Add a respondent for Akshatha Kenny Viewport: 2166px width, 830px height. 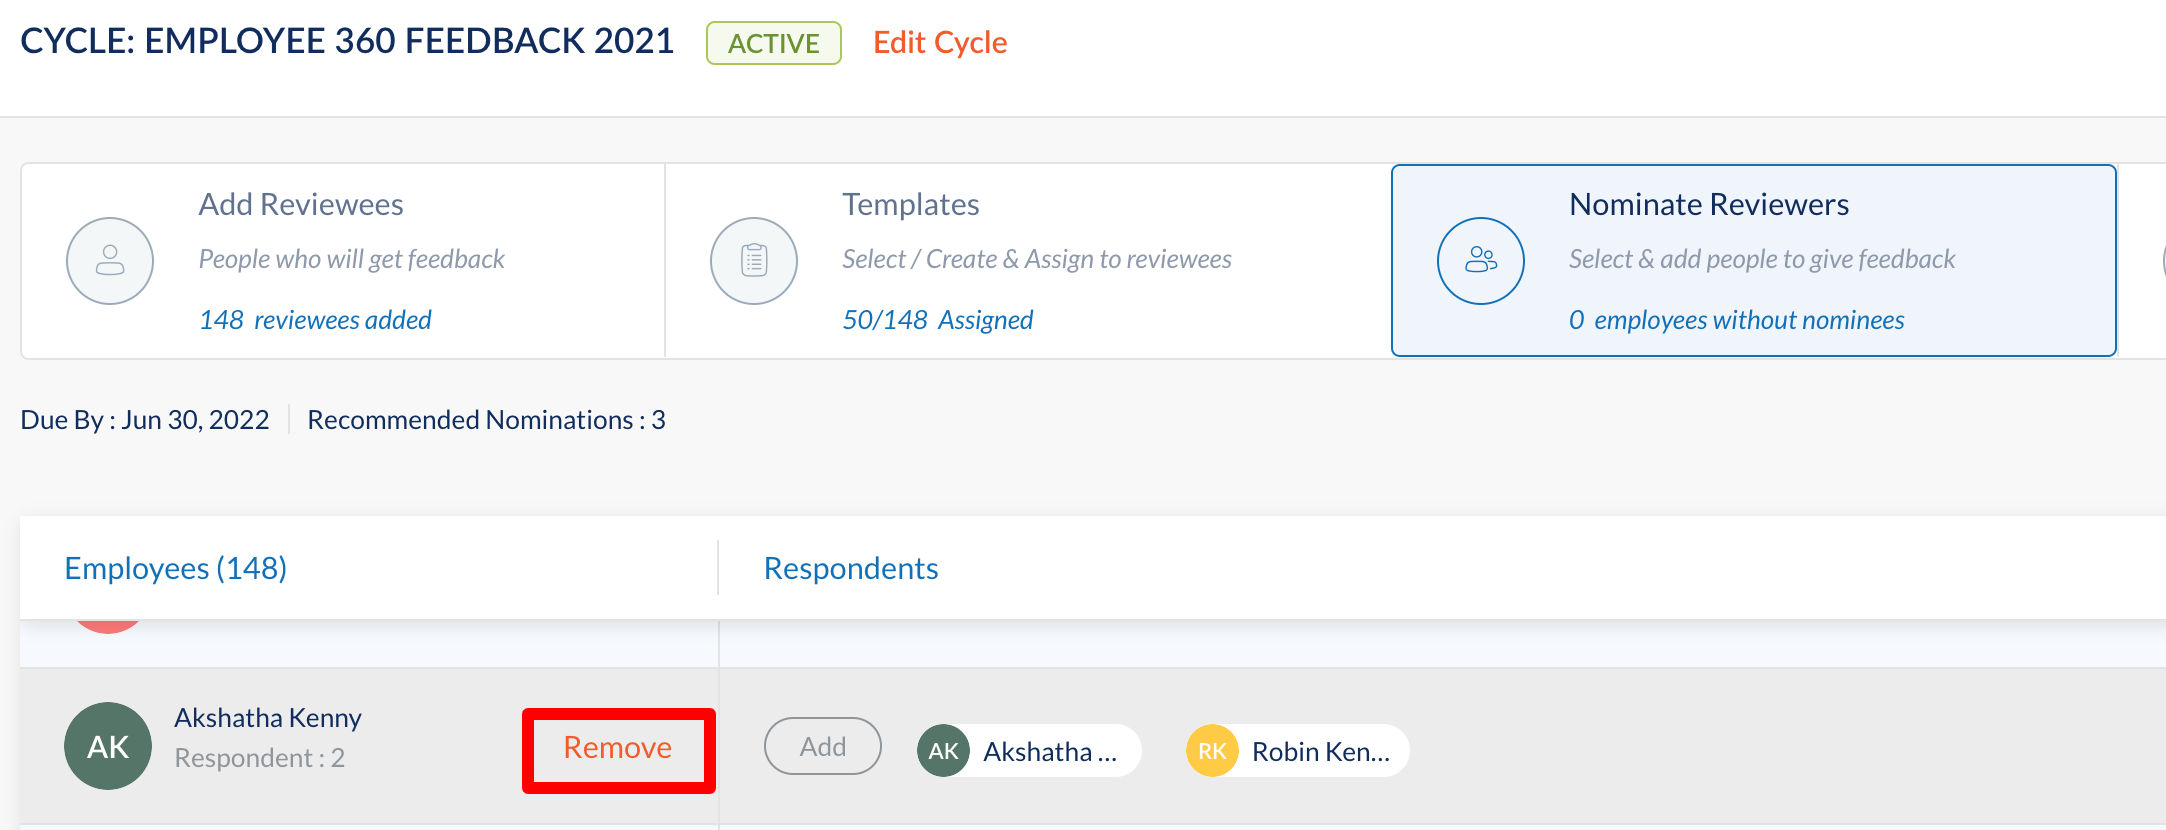click(823, 746)
